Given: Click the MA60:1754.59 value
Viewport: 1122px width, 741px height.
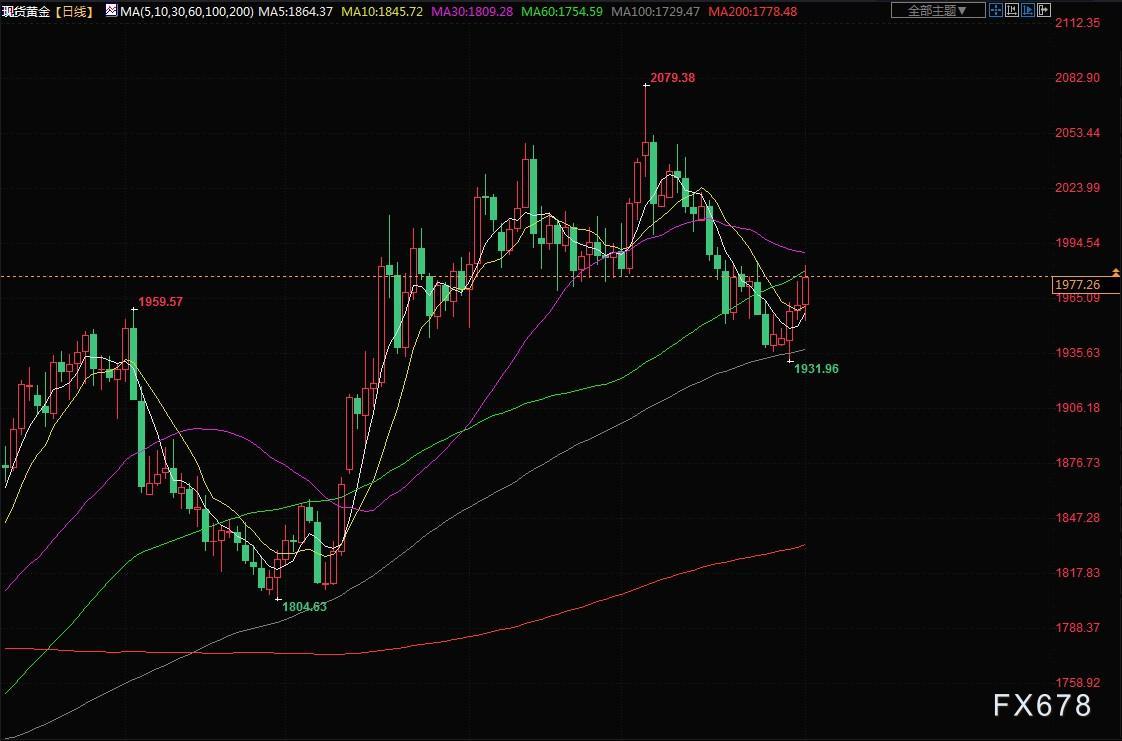Looking at the screenshot, I should pos(562,11).
